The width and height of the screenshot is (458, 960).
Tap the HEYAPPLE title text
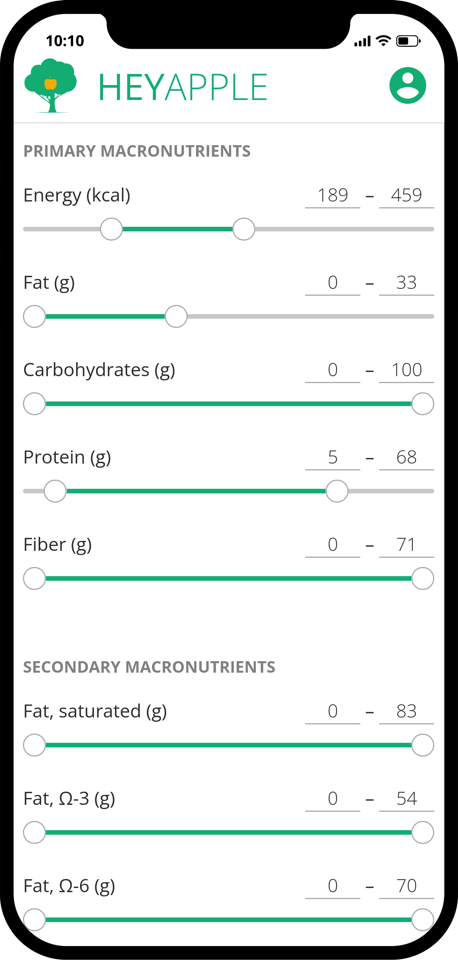(183, 87)
